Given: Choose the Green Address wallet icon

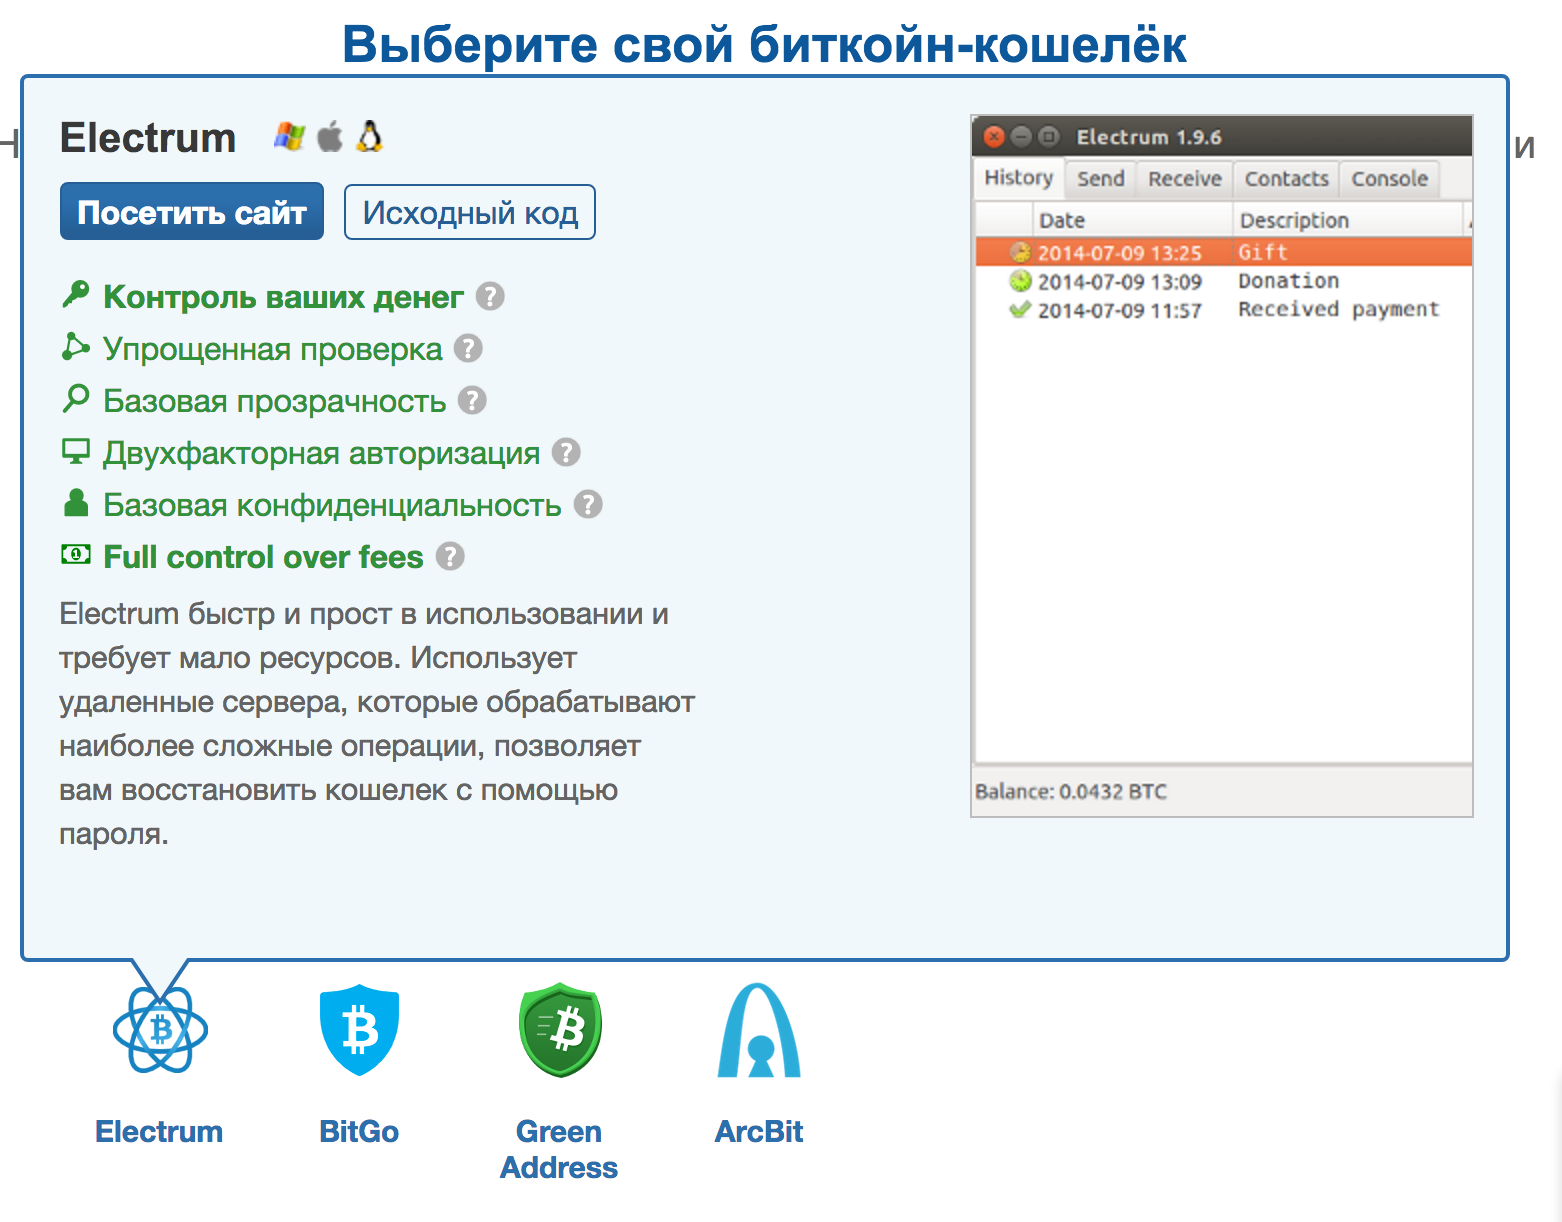Looking at the screenshot, I should (560, 1030).
